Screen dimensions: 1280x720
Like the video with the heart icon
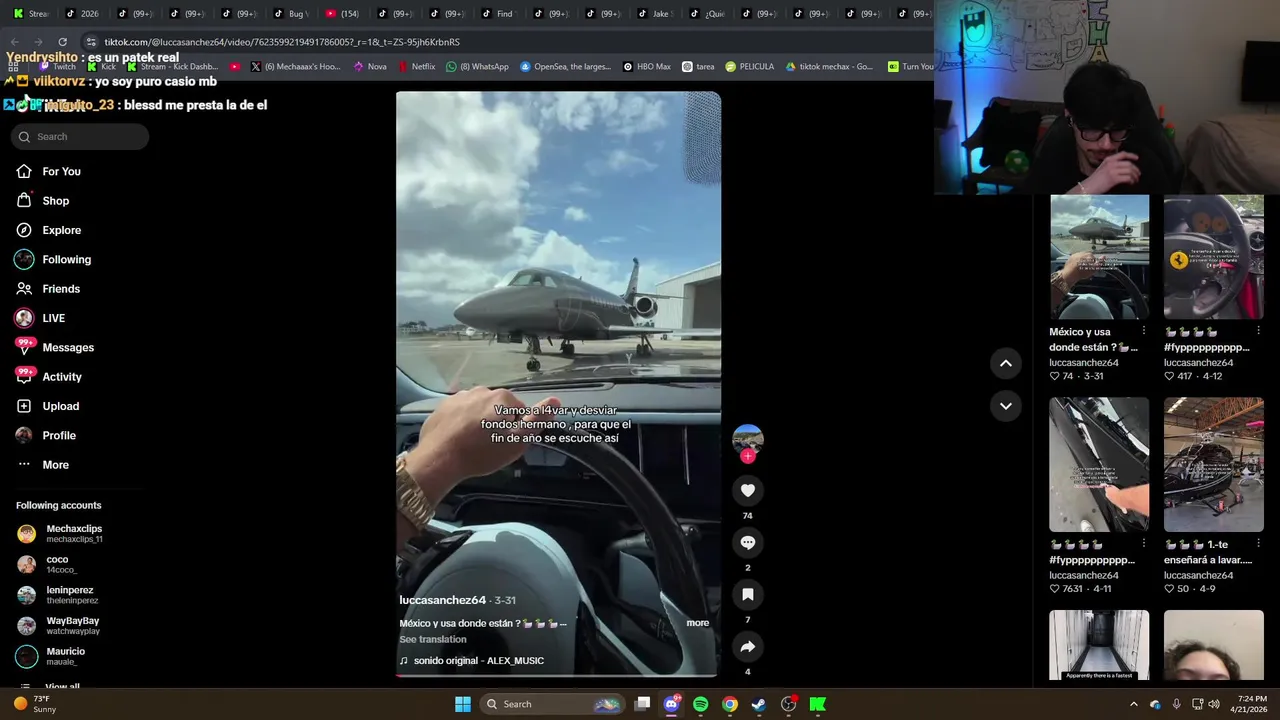click(748, 490)
